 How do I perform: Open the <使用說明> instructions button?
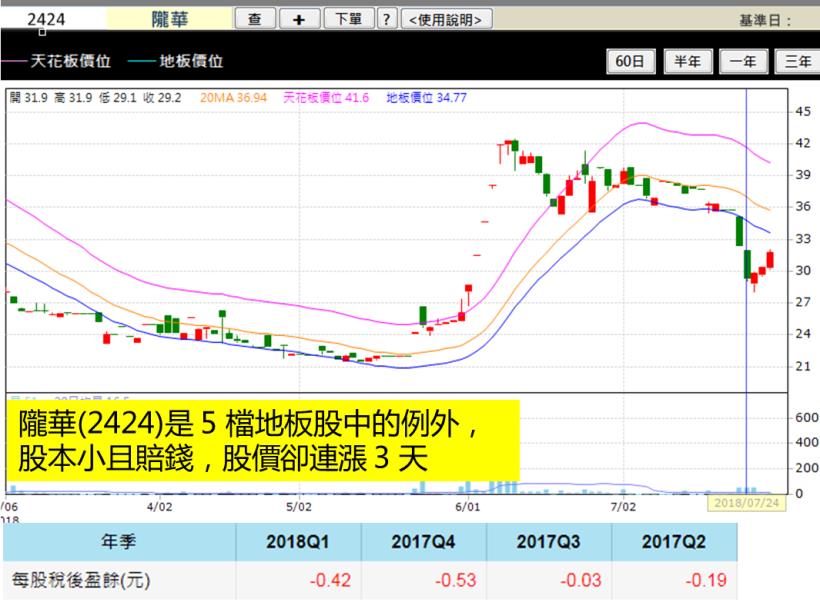coord(446,19)
